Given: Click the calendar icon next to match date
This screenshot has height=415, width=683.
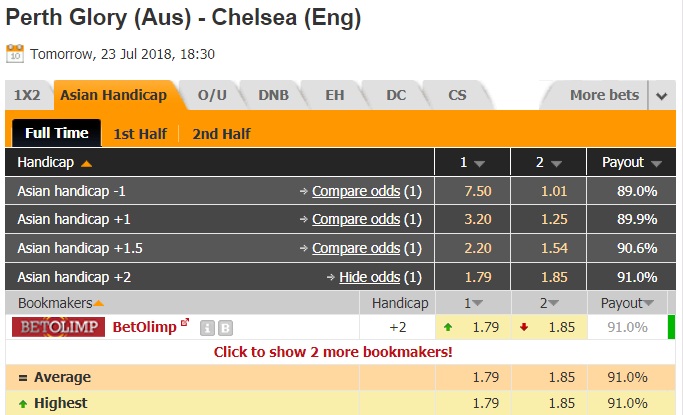Looking at the screenshot, I should tap(15, 53).
